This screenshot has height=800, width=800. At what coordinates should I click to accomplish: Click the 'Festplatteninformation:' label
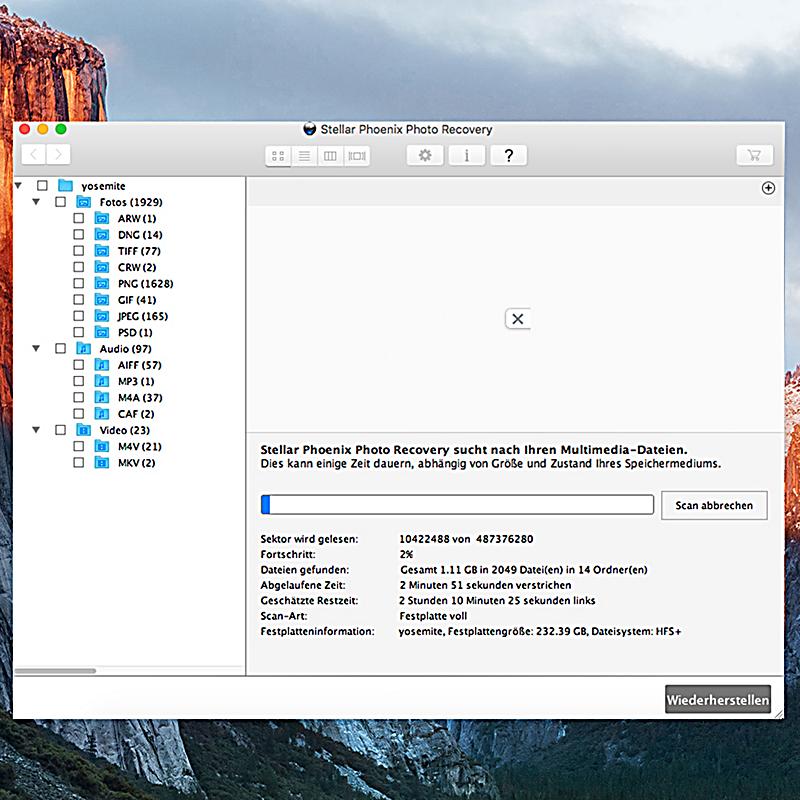pyautogui.click(x=317, y=631)
